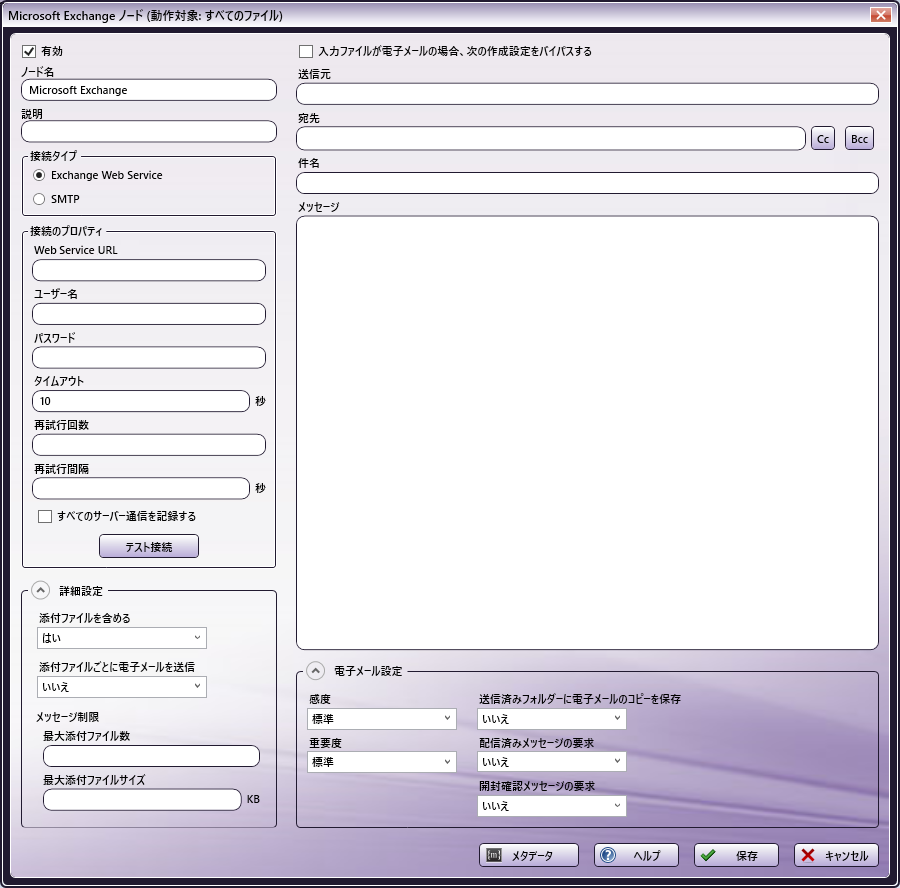The image size is (900, 888).
Task: Click the メタデータ button icon
Action: point(494,855)
